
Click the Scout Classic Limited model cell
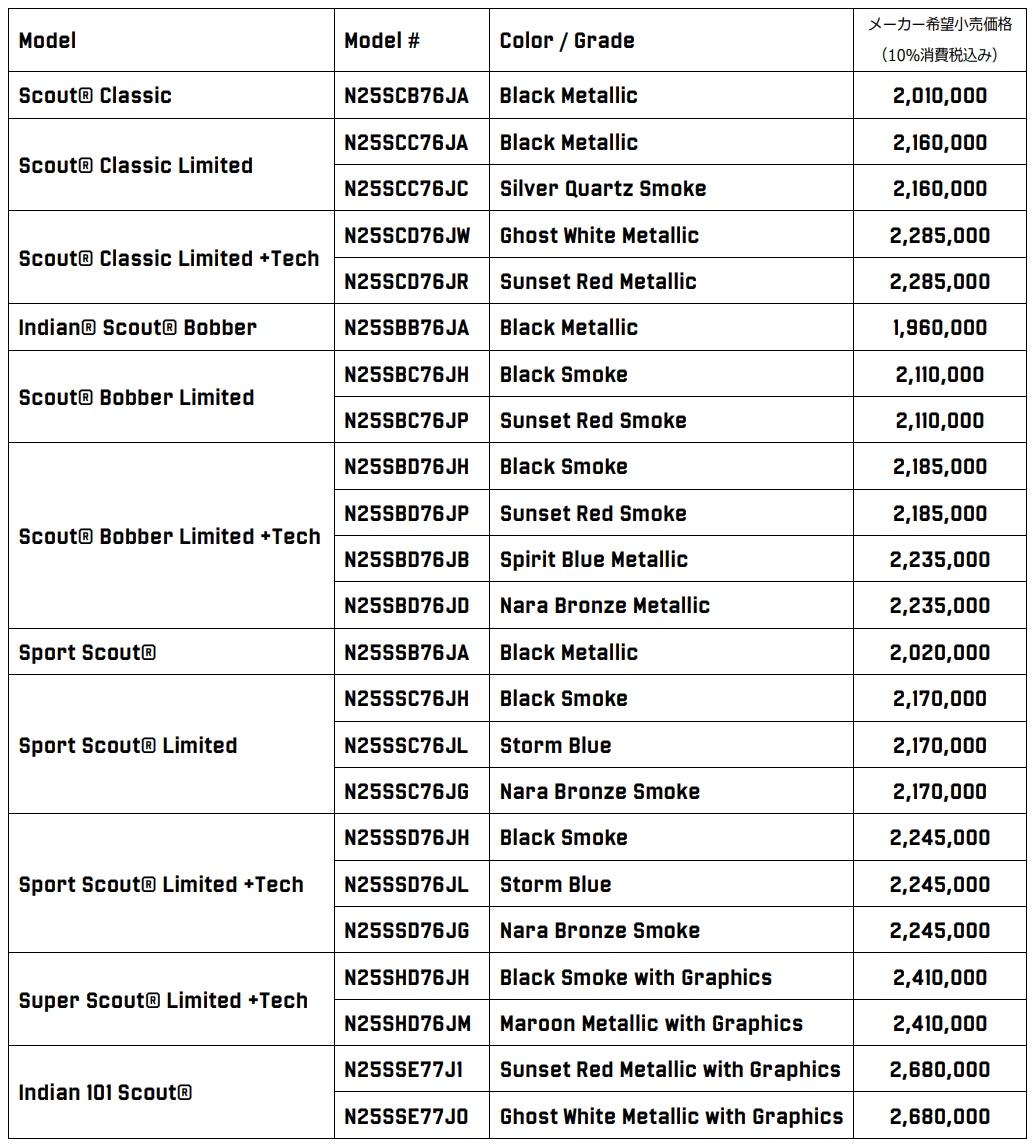point(171,165)
